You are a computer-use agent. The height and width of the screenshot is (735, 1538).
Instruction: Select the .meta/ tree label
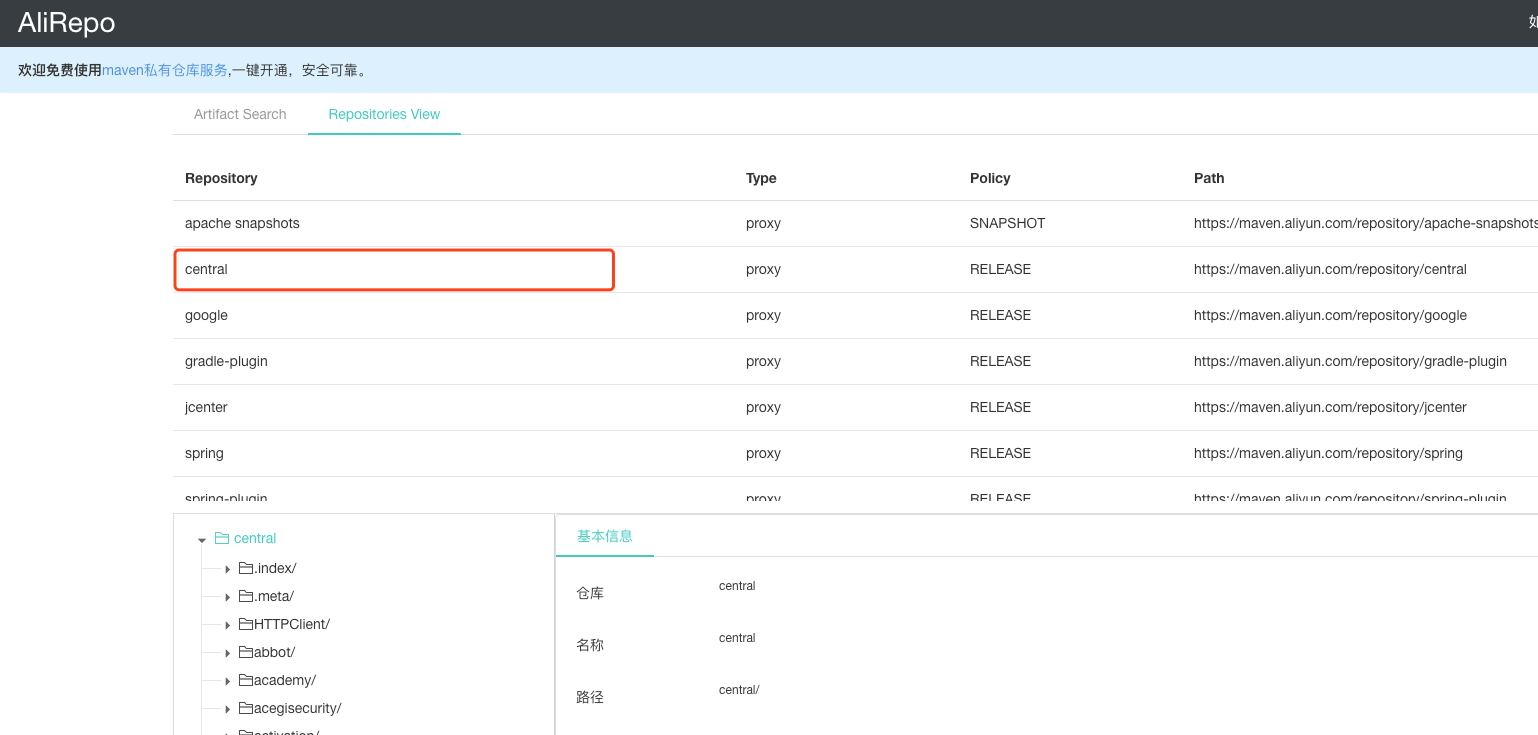point(274,596)
